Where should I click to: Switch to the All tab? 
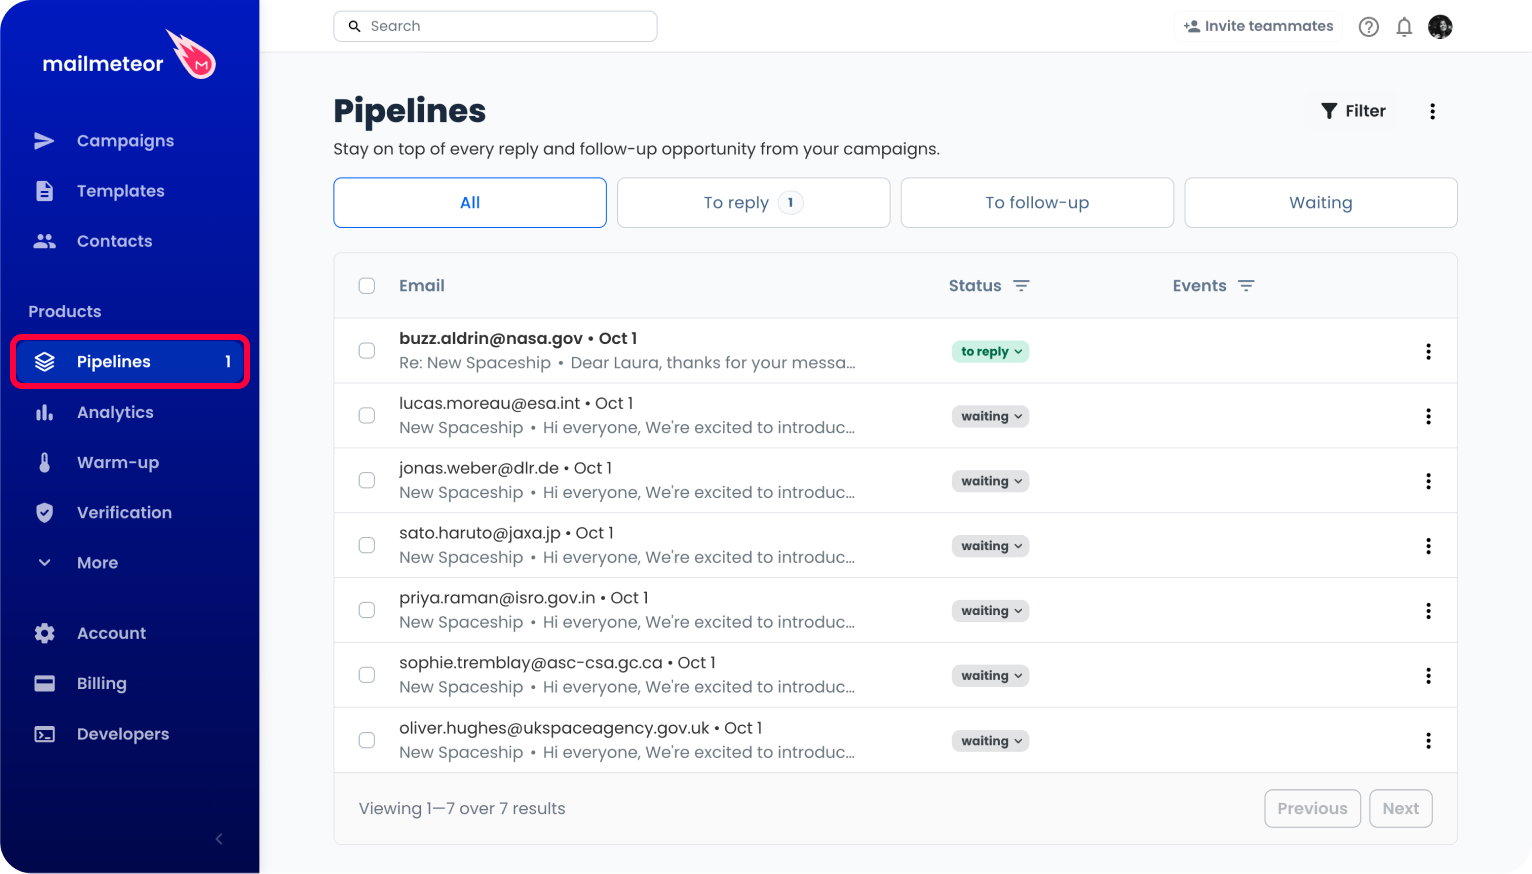click(x=470, y=203)
